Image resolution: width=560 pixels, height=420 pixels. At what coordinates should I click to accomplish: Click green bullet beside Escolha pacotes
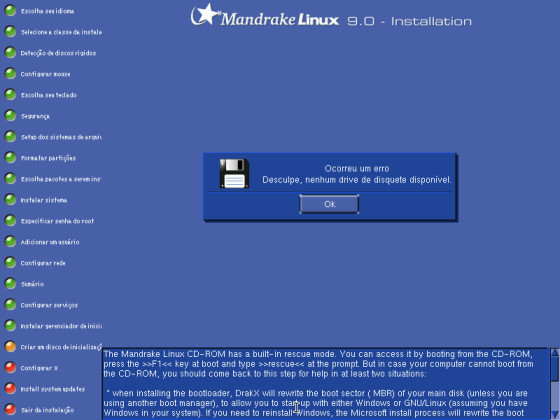tap(10, 179)
